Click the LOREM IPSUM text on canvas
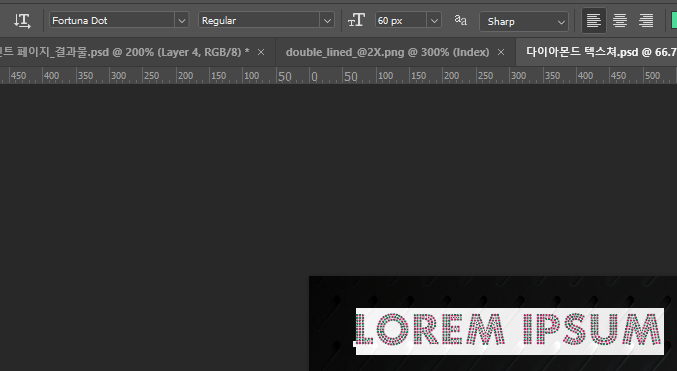Viewport: 677px width, 371px height. [x=509, y=331]
